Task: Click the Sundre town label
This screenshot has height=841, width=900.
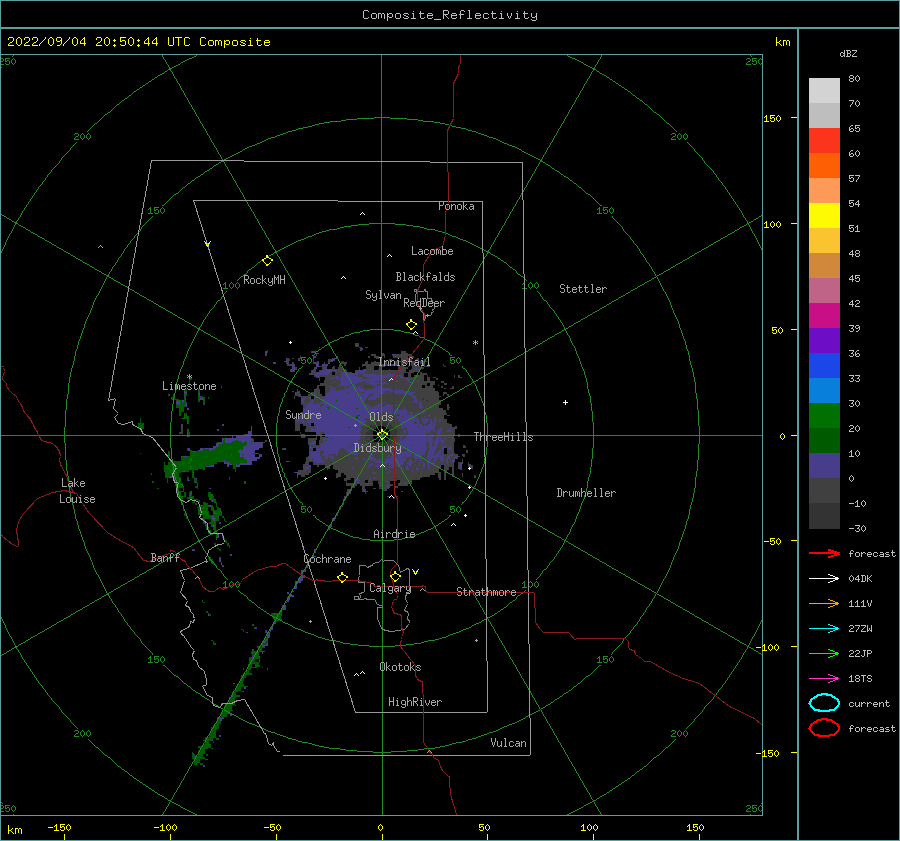Action: point(303,414)
